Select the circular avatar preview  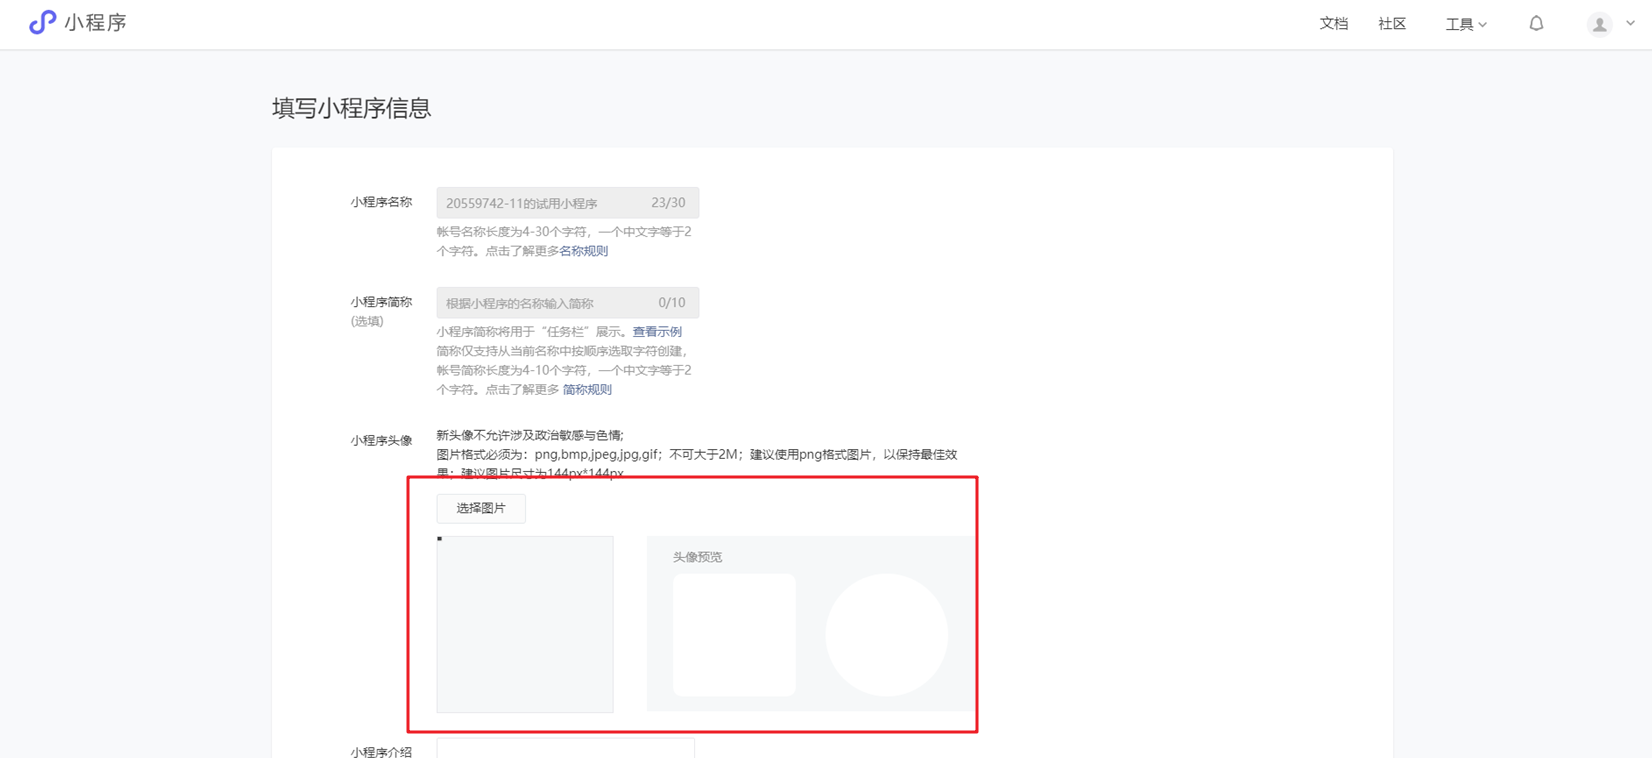(x=886, y=635)
